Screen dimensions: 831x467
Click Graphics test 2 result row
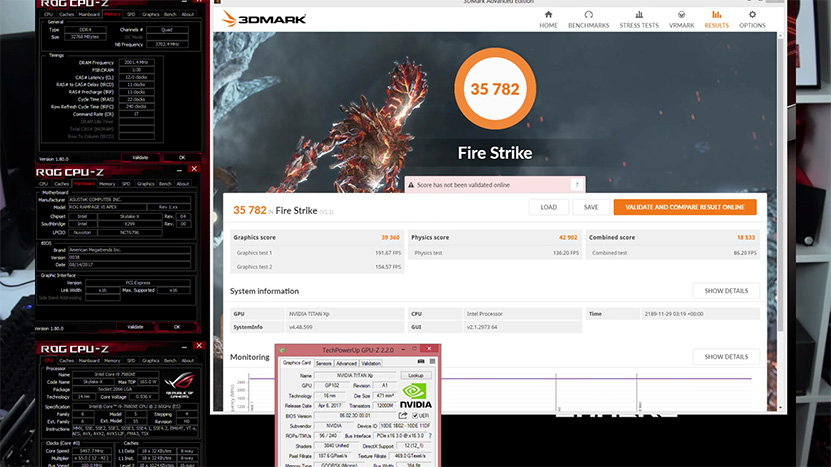317,267
